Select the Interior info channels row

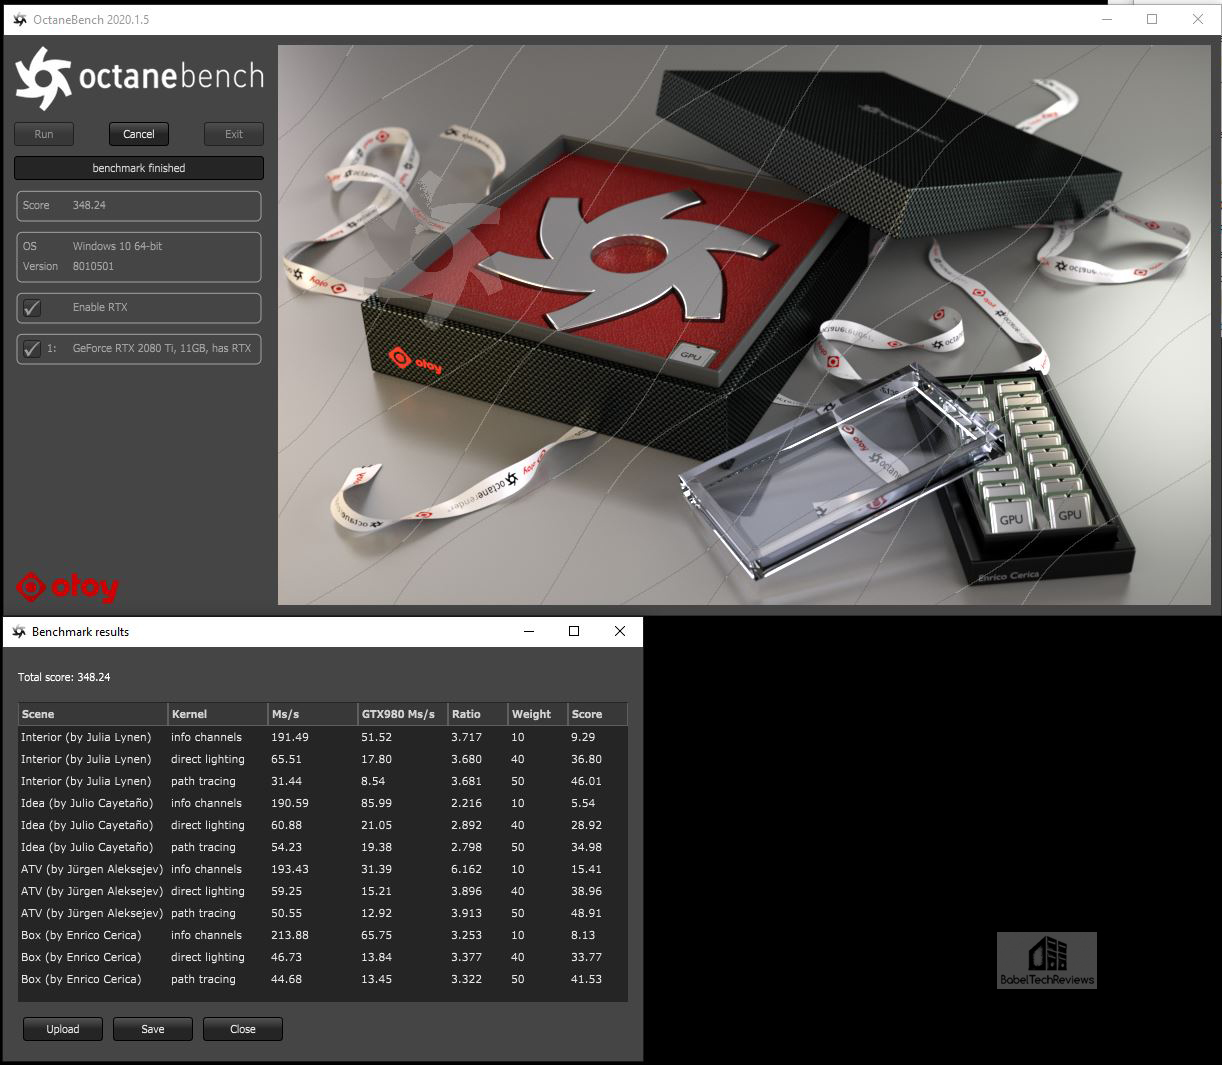(323, 737)
